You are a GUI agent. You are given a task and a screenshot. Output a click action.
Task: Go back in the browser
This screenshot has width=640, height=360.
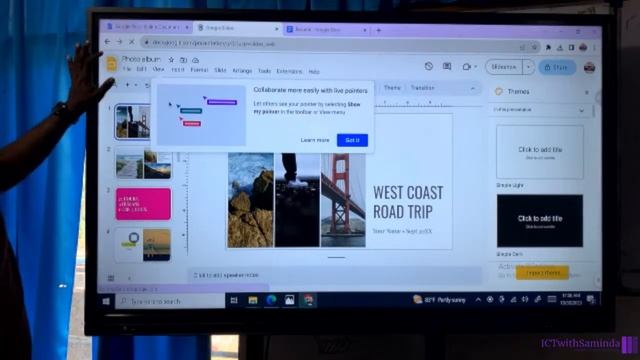coord(107,42)
